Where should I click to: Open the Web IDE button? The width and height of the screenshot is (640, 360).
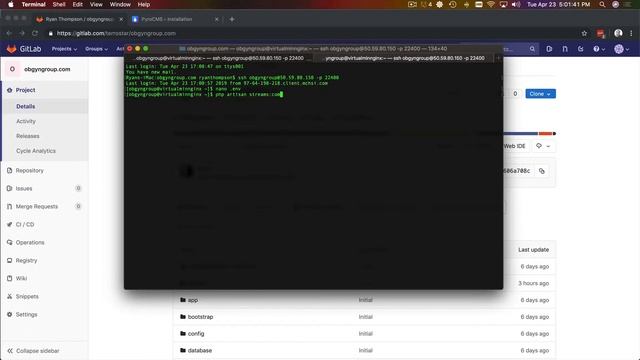514,146
